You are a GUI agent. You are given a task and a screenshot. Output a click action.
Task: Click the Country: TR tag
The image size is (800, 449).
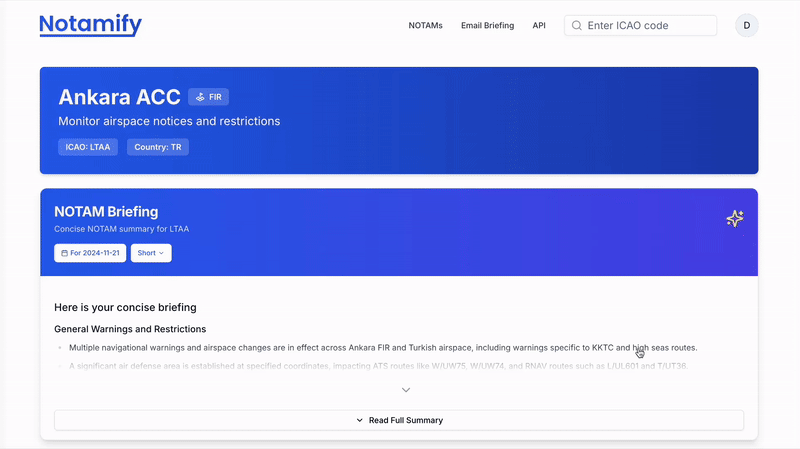(x=158, y=147)
